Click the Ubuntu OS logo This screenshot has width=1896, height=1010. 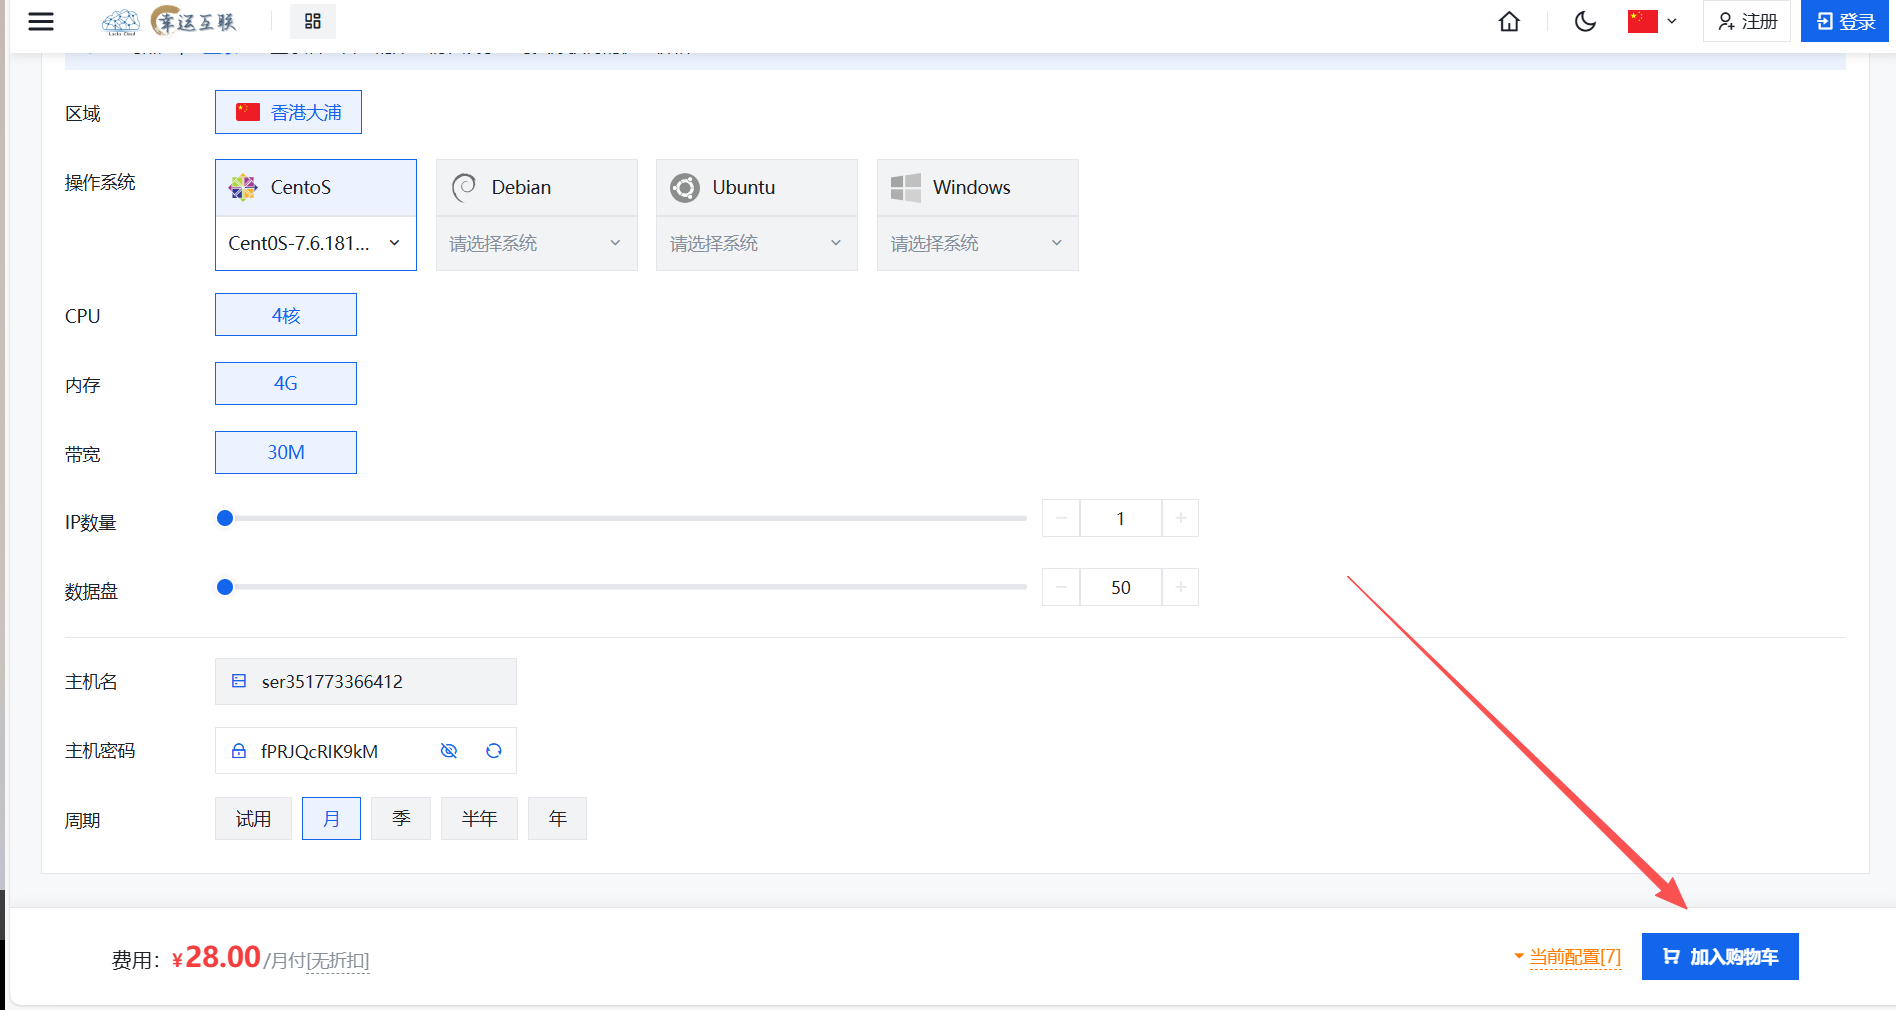[x=685, y=187]
